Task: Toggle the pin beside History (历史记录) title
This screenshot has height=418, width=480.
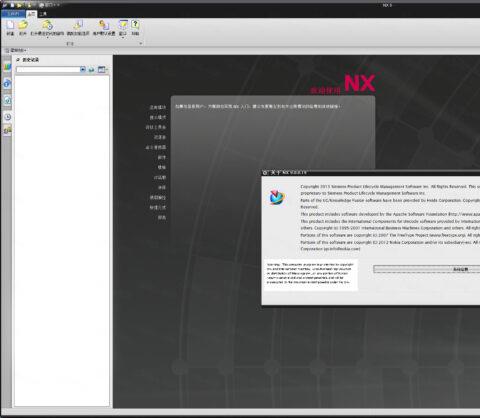Action: coord(18,60)
